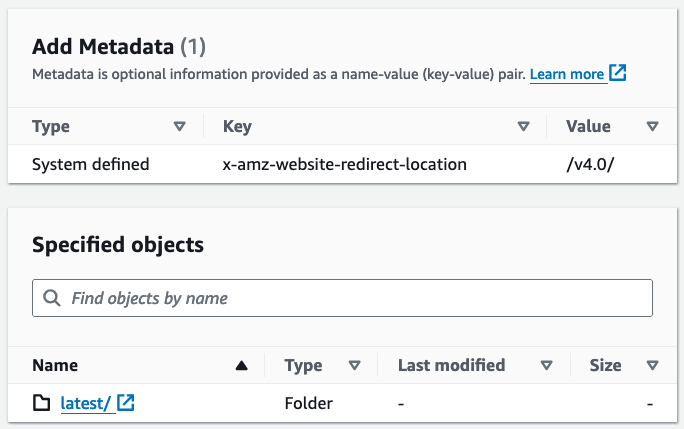
Task: Click the Size column header label
Action: (605, 365)
